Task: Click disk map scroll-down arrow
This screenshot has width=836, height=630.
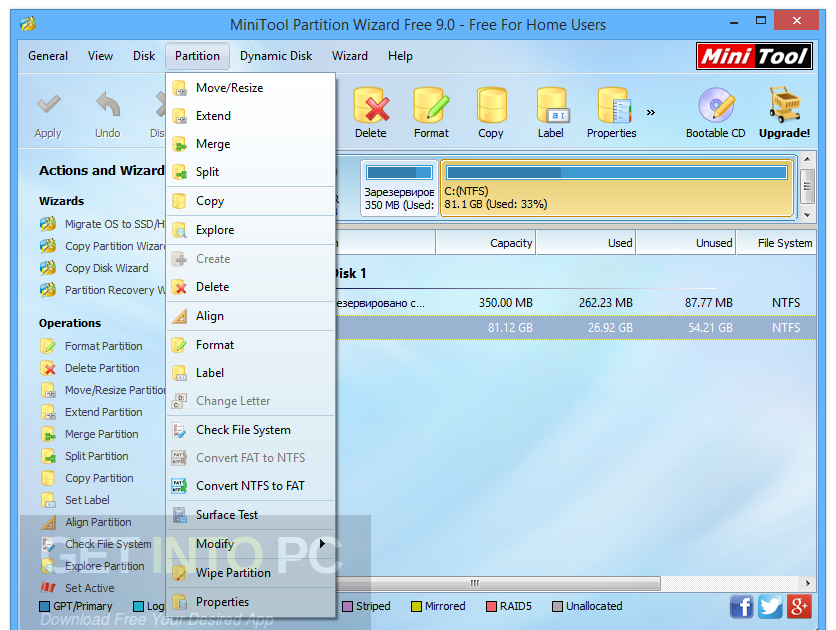Action: coord(807,215)
